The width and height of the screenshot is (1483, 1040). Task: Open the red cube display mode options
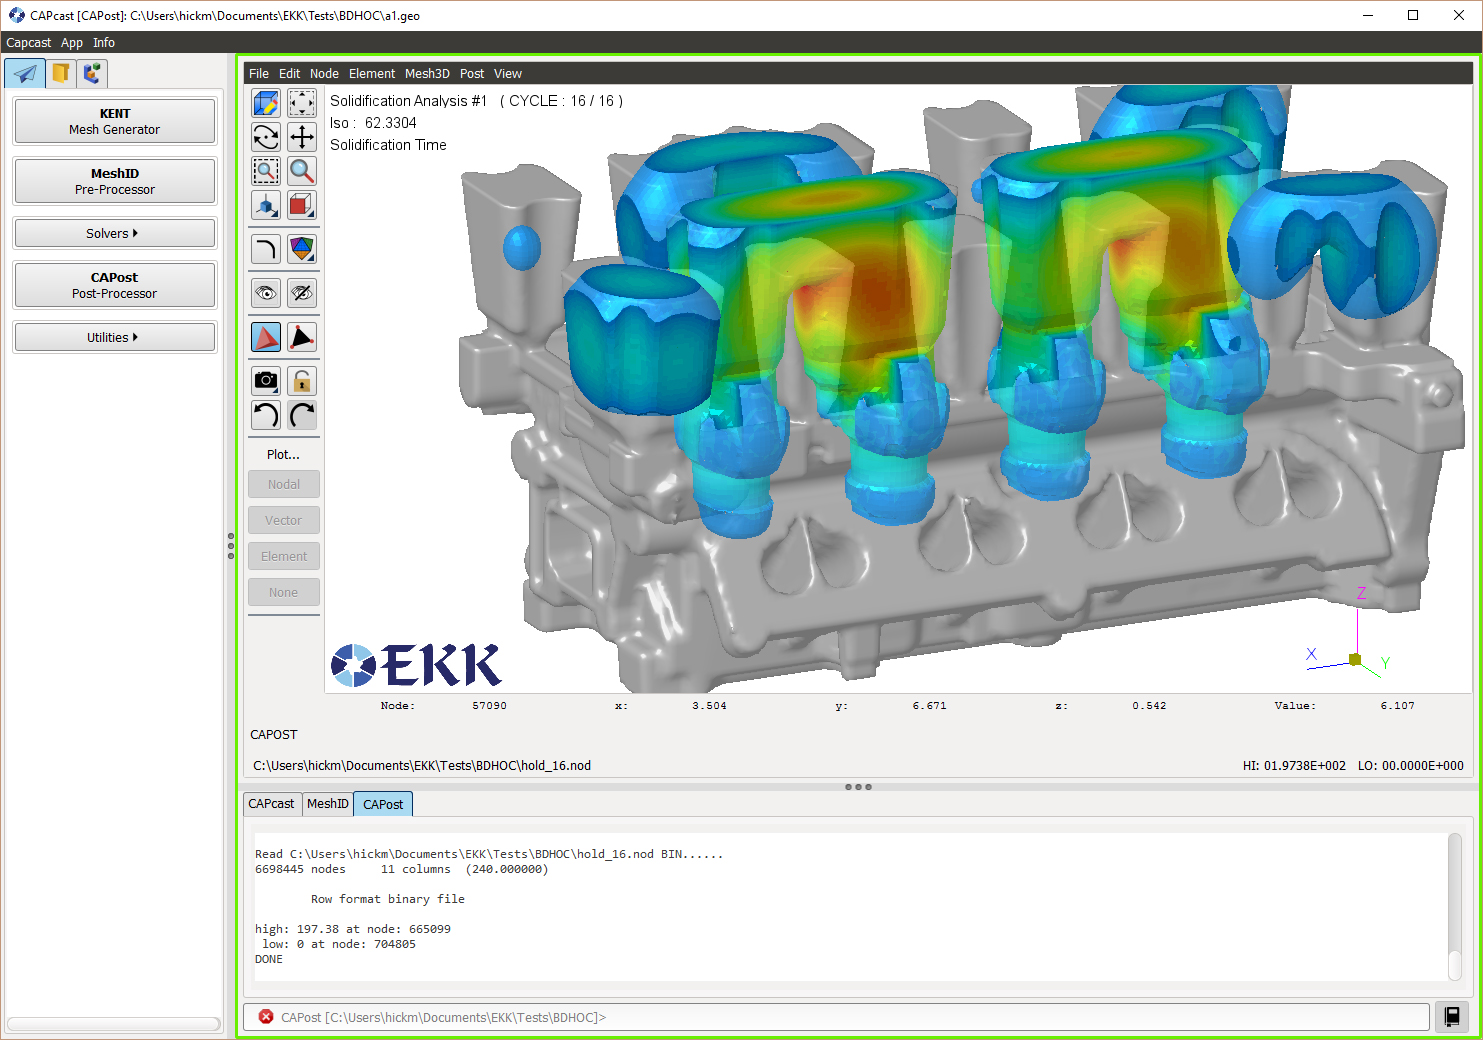tap(302, 205)
